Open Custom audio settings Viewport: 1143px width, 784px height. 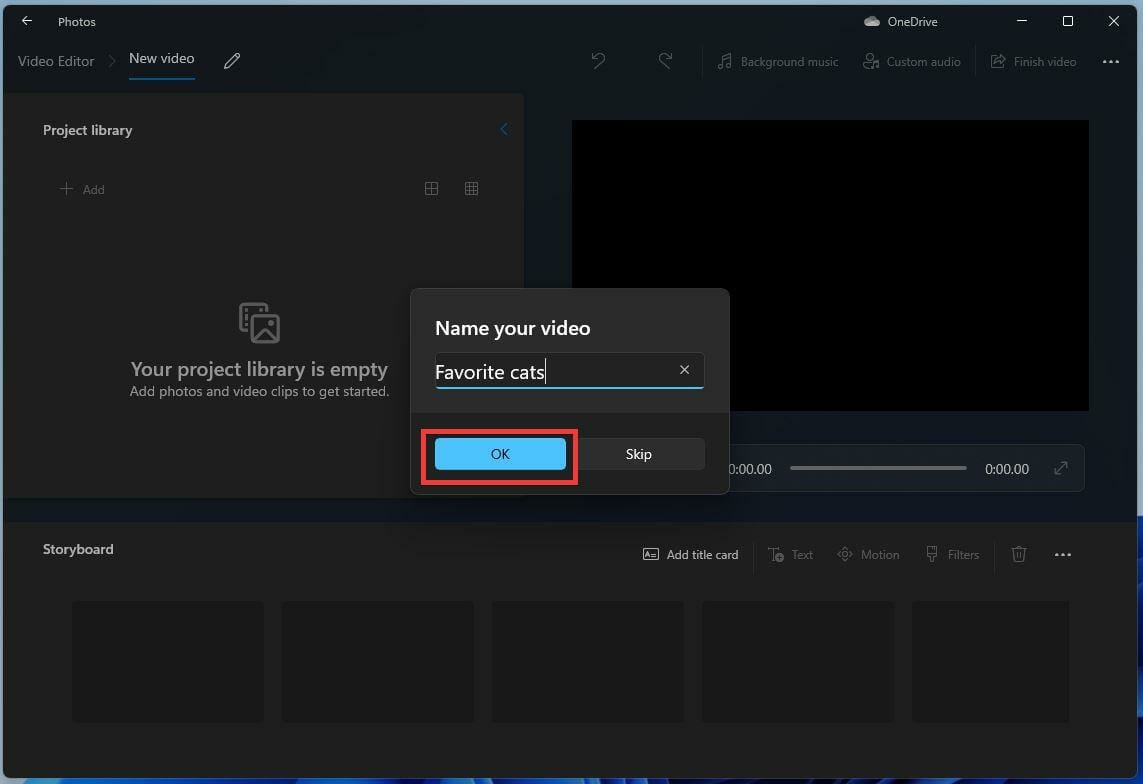[911, 61]
